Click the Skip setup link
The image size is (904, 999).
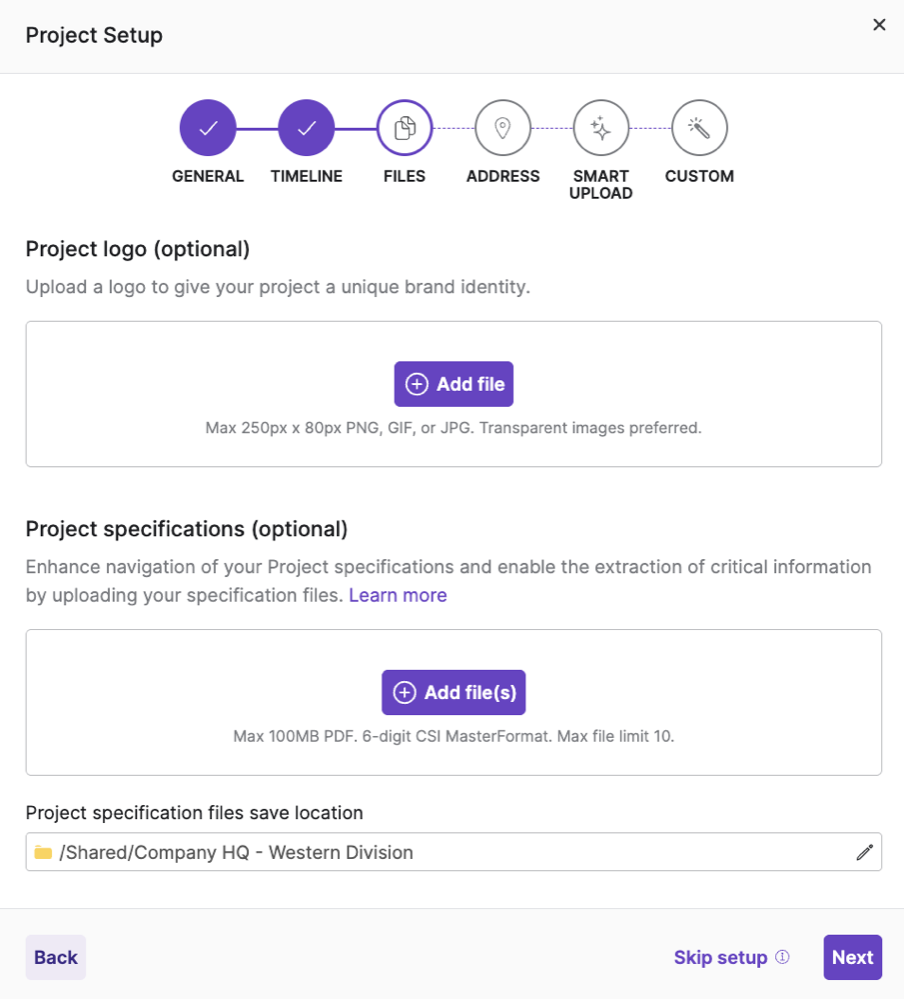(x=720, y=957)
